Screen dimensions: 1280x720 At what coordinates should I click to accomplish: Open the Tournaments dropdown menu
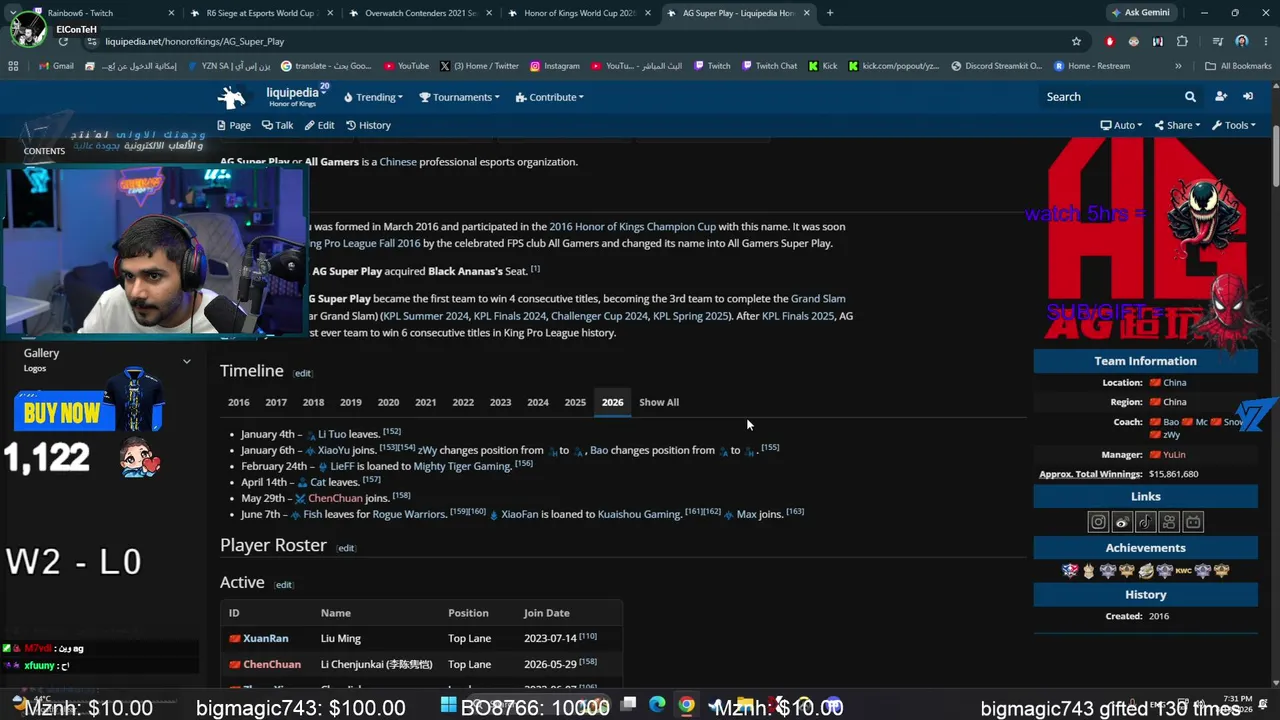460,97
